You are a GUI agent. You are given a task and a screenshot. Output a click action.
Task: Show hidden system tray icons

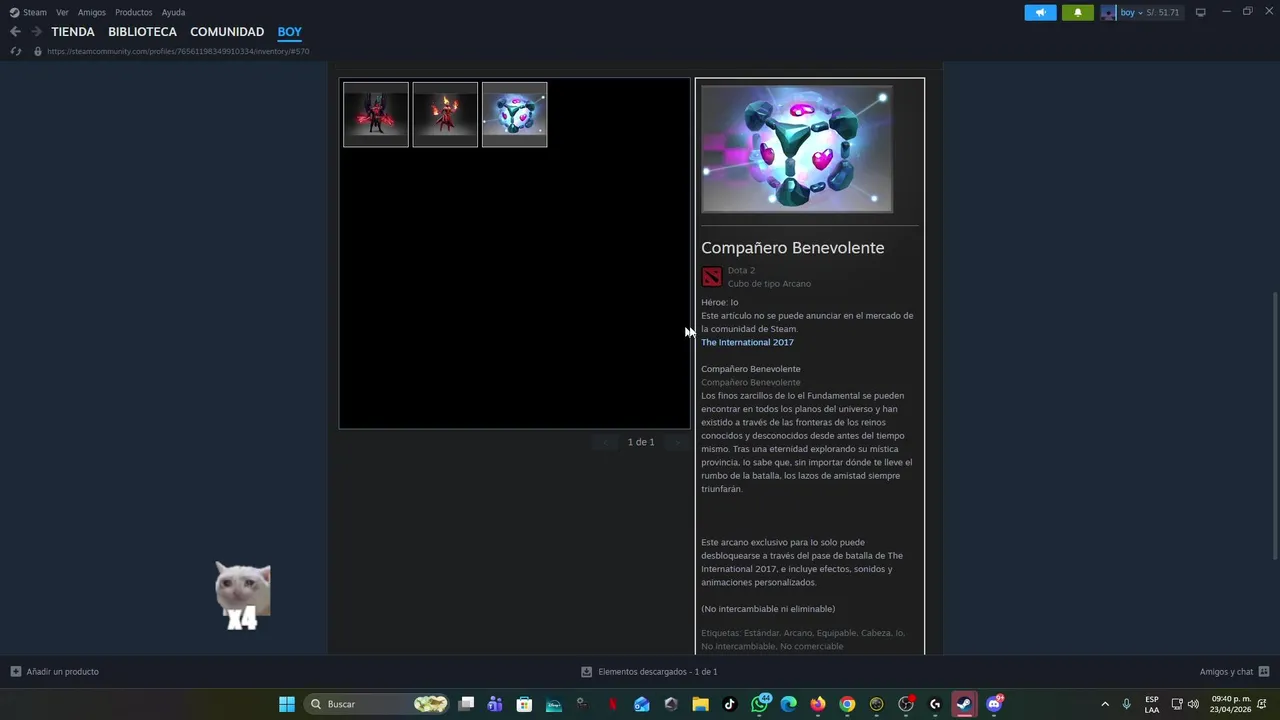click(1104, 704)
